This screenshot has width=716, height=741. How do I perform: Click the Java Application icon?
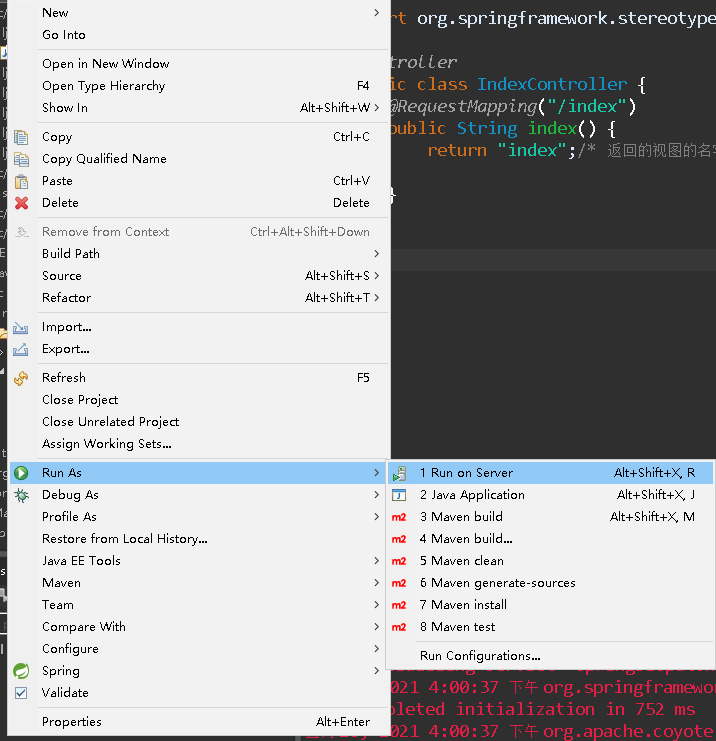click(399, 495)
